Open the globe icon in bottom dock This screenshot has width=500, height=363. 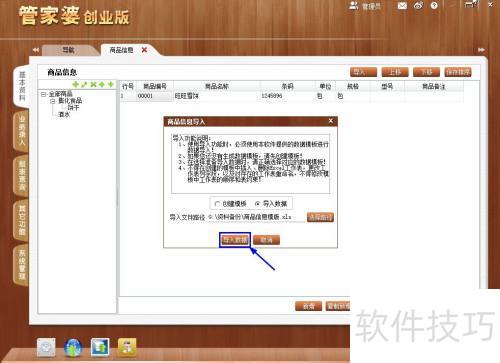(73, 347)
